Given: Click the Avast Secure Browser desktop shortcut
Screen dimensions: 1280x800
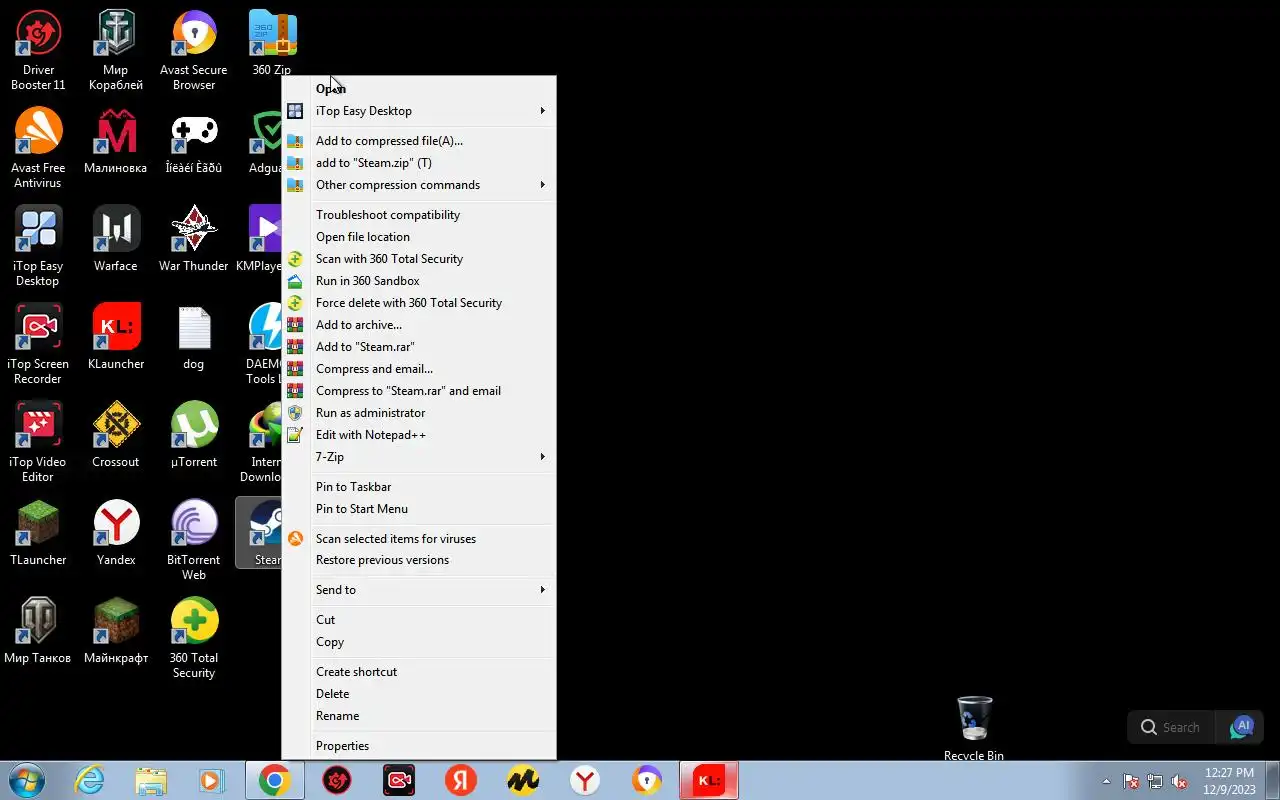Looking at the screenshot, I should [x=194, y=50].
